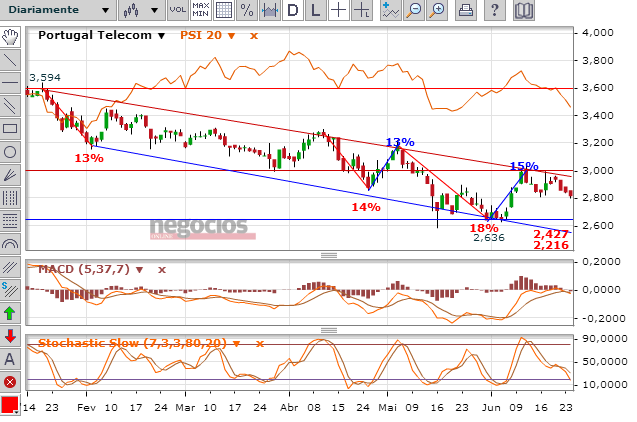This screenshot has height=422, width=637.
Task: Place a red down arrow marker
Action: [x=10, y=336]
